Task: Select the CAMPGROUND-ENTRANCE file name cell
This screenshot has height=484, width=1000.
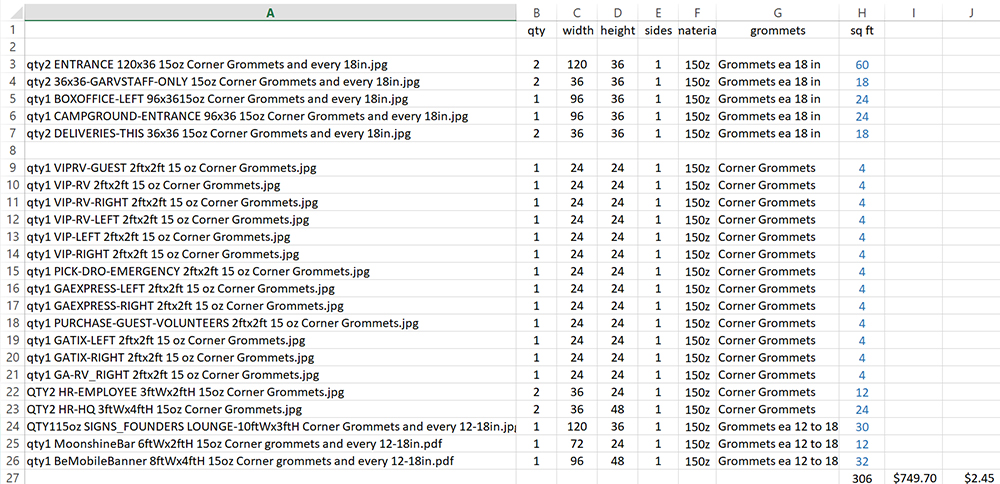Action: coord(270,116)
